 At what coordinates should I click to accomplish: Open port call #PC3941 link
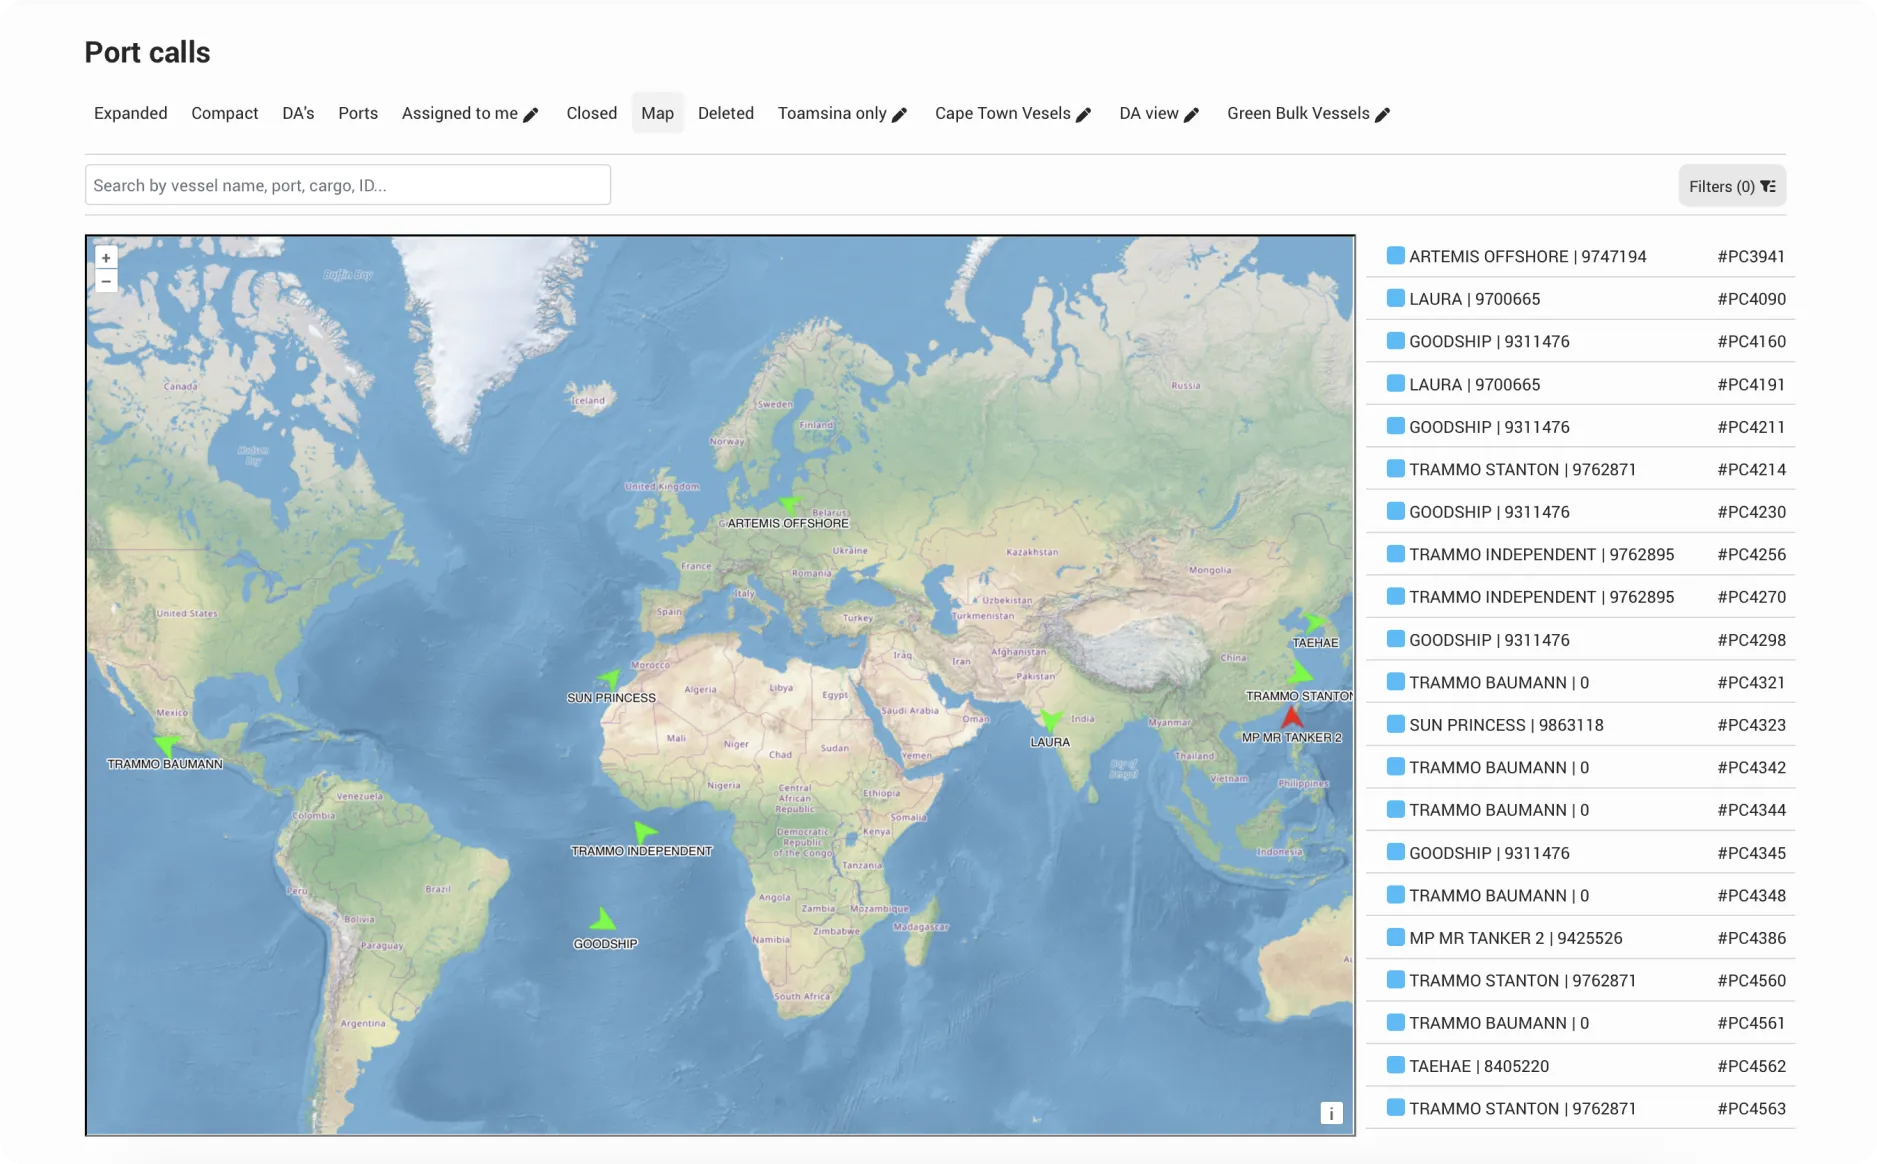coord(1751,256)
